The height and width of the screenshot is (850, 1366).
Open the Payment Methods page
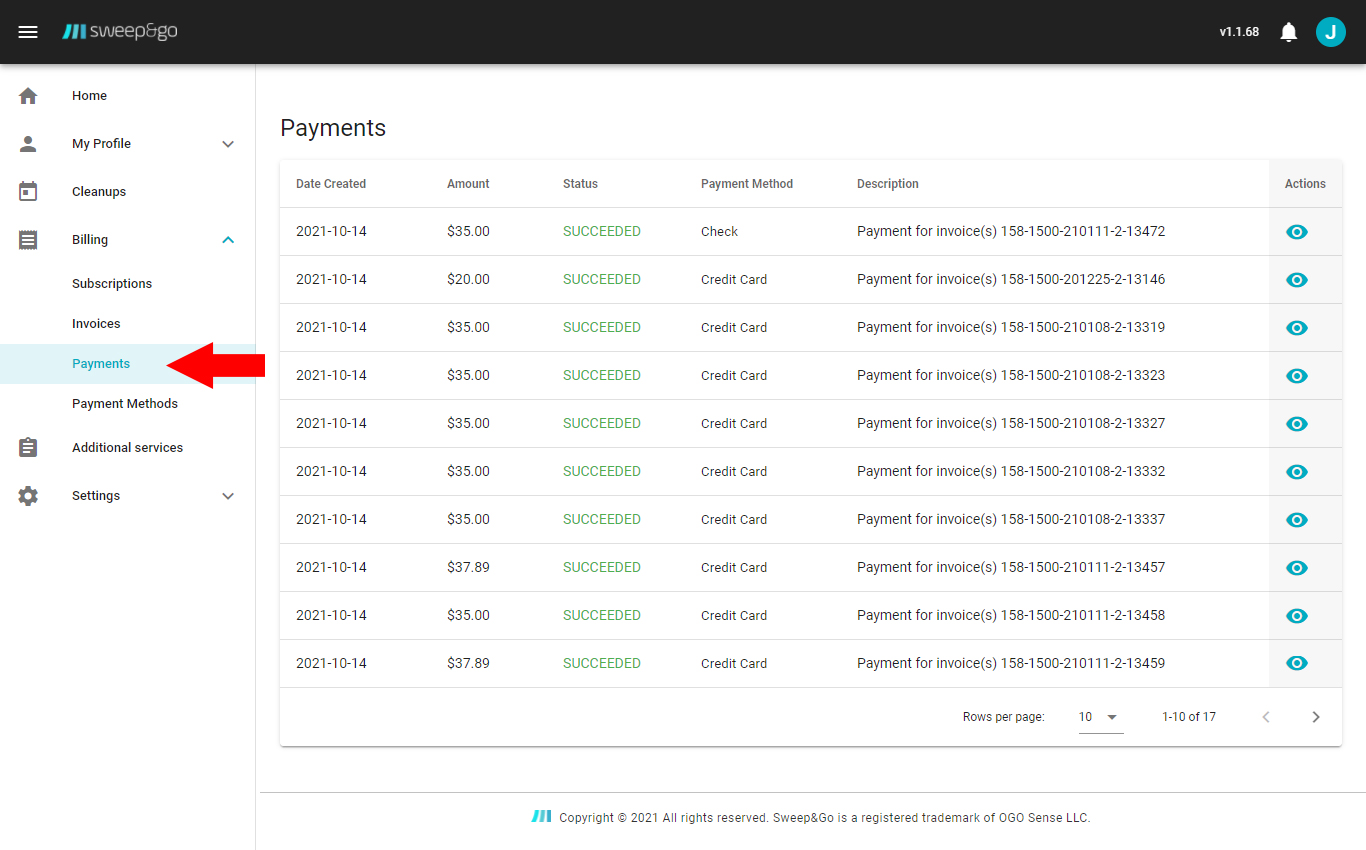coord(122,403)
